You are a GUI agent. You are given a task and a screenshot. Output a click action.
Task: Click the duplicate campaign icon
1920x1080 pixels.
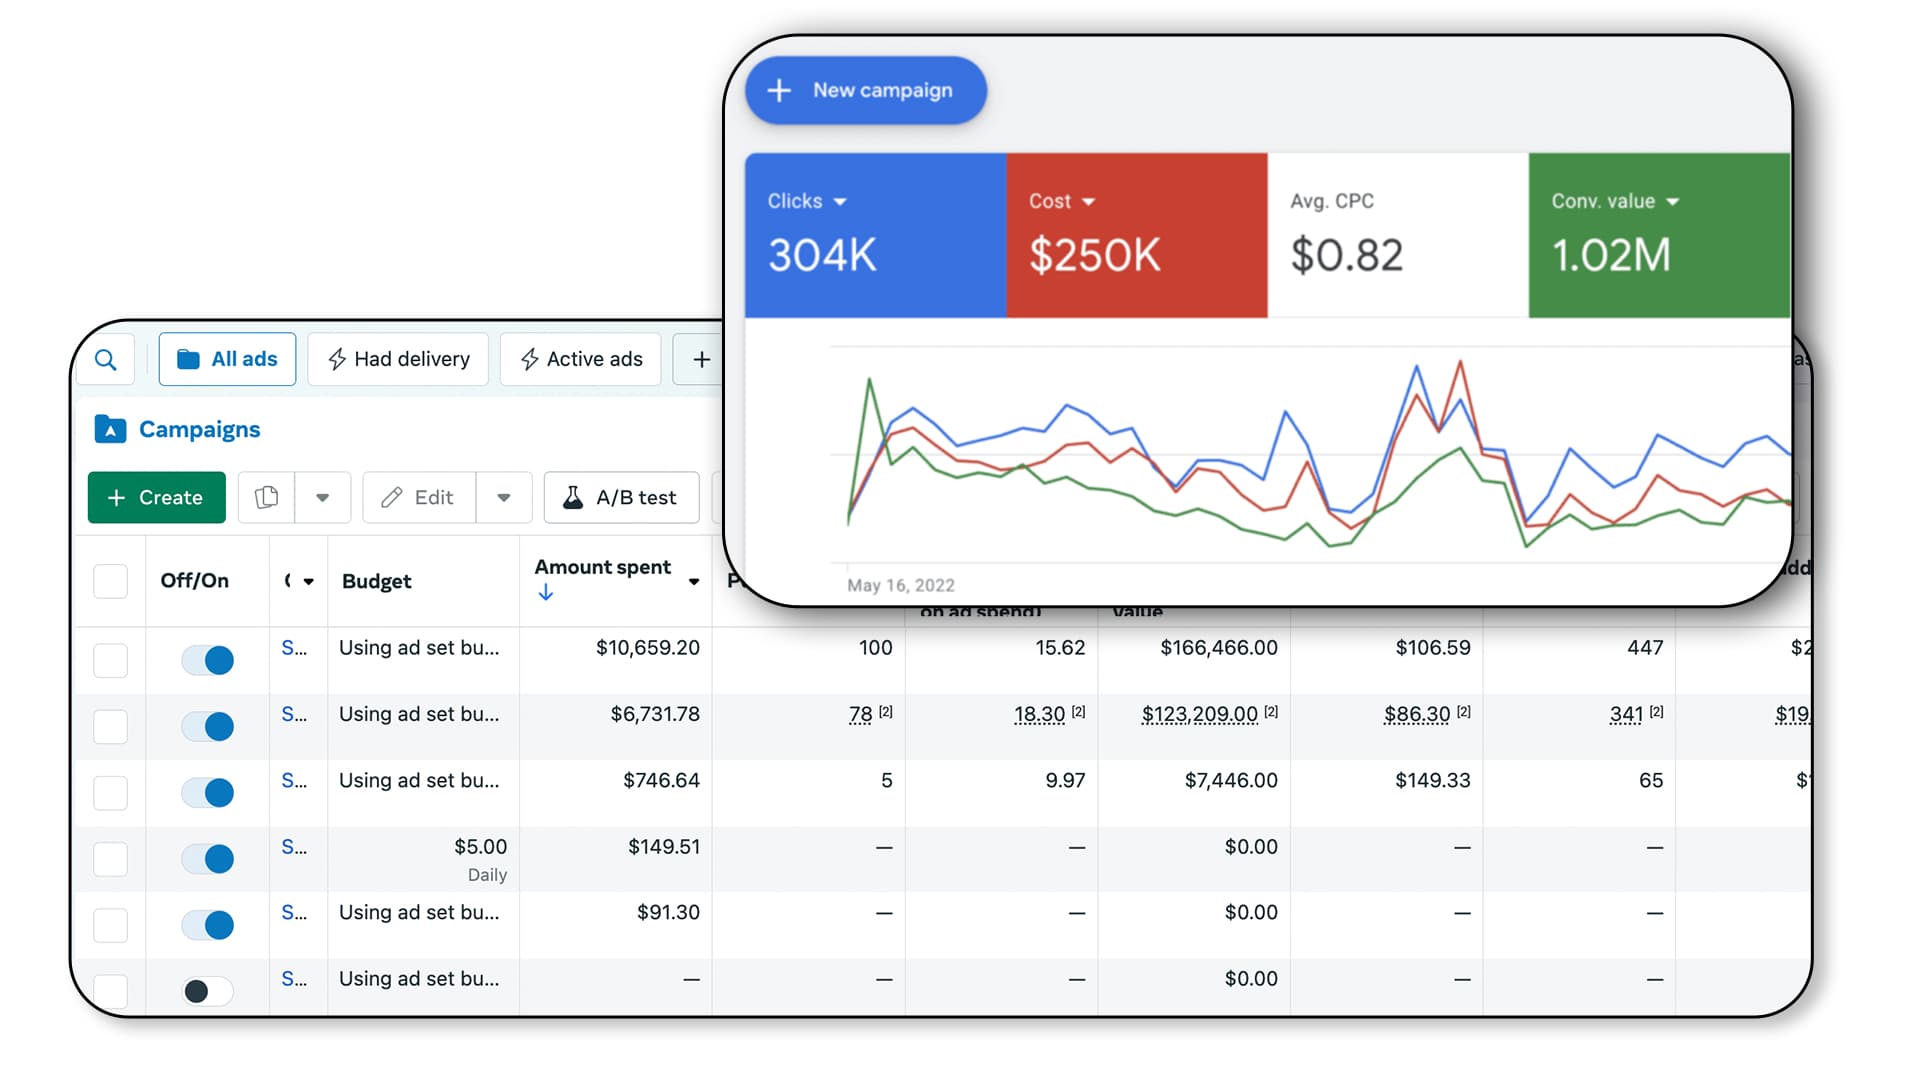point(266,497)
